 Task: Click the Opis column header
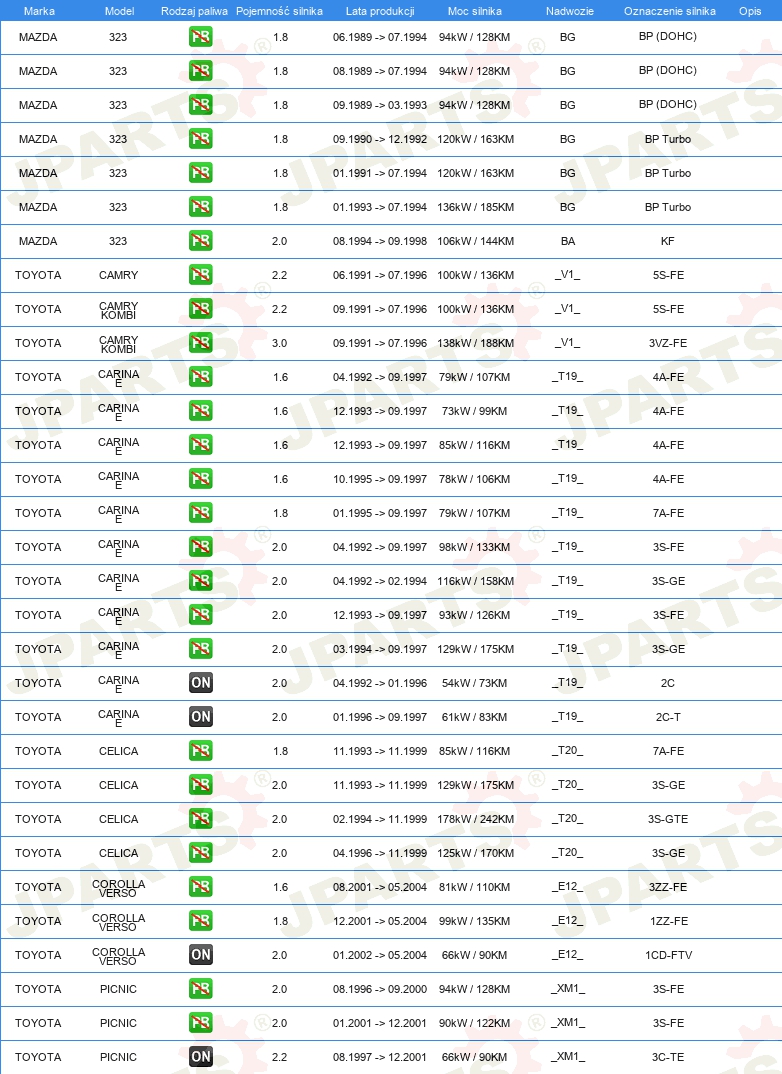tap(750, 11)
